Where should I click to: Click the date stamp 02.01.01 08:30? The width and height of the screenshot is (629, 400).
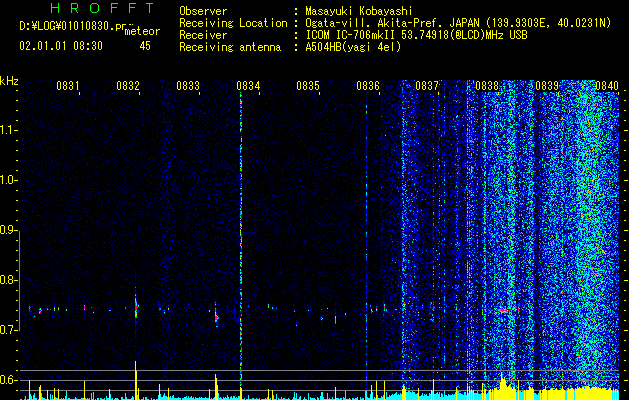pyautogui.click(x=61, y=46)
